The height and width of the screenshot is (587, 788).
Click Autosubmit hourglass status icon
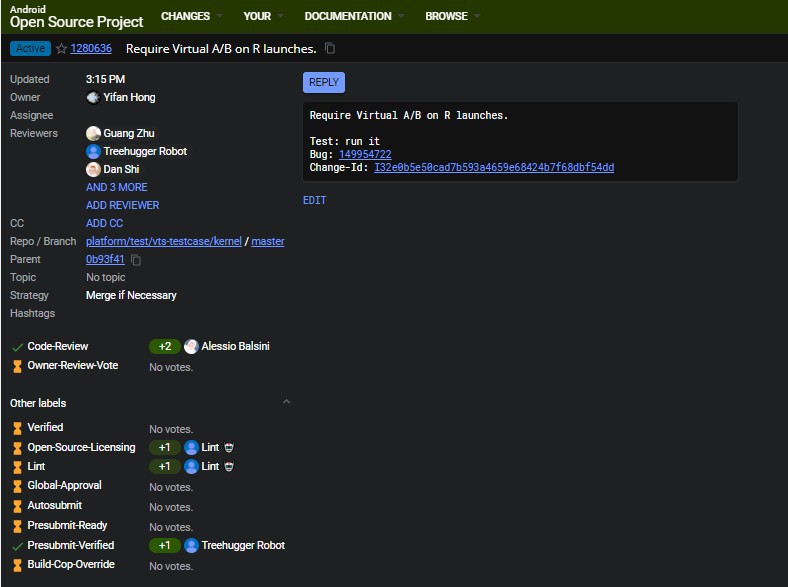tap(17, 506)
